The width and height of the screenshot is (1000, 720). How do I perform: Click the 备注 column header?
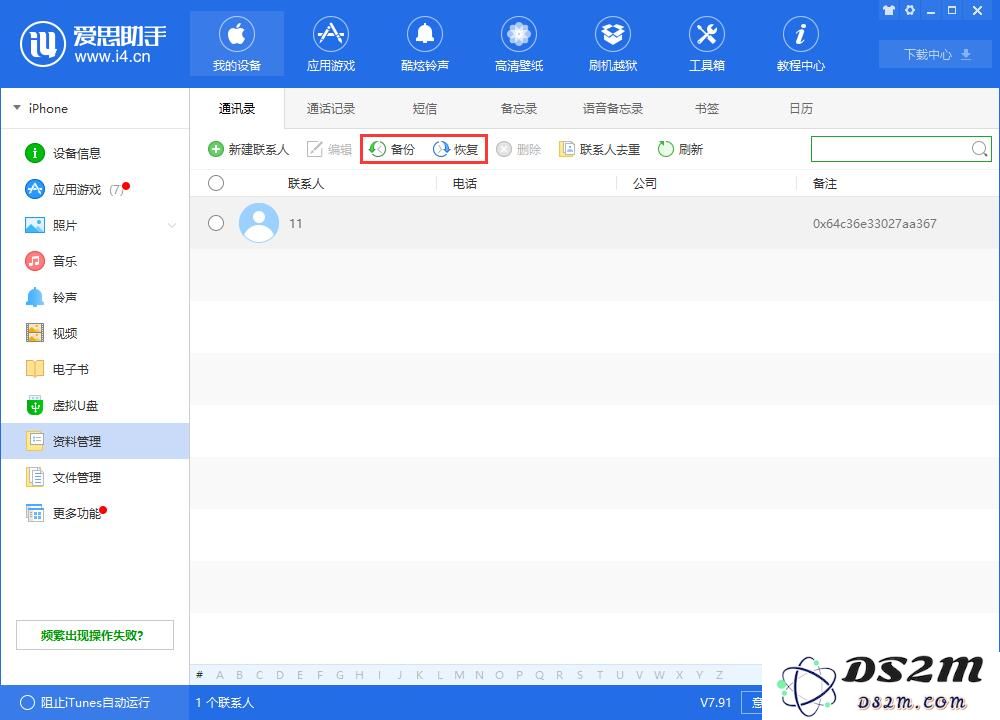pos(824,184)
